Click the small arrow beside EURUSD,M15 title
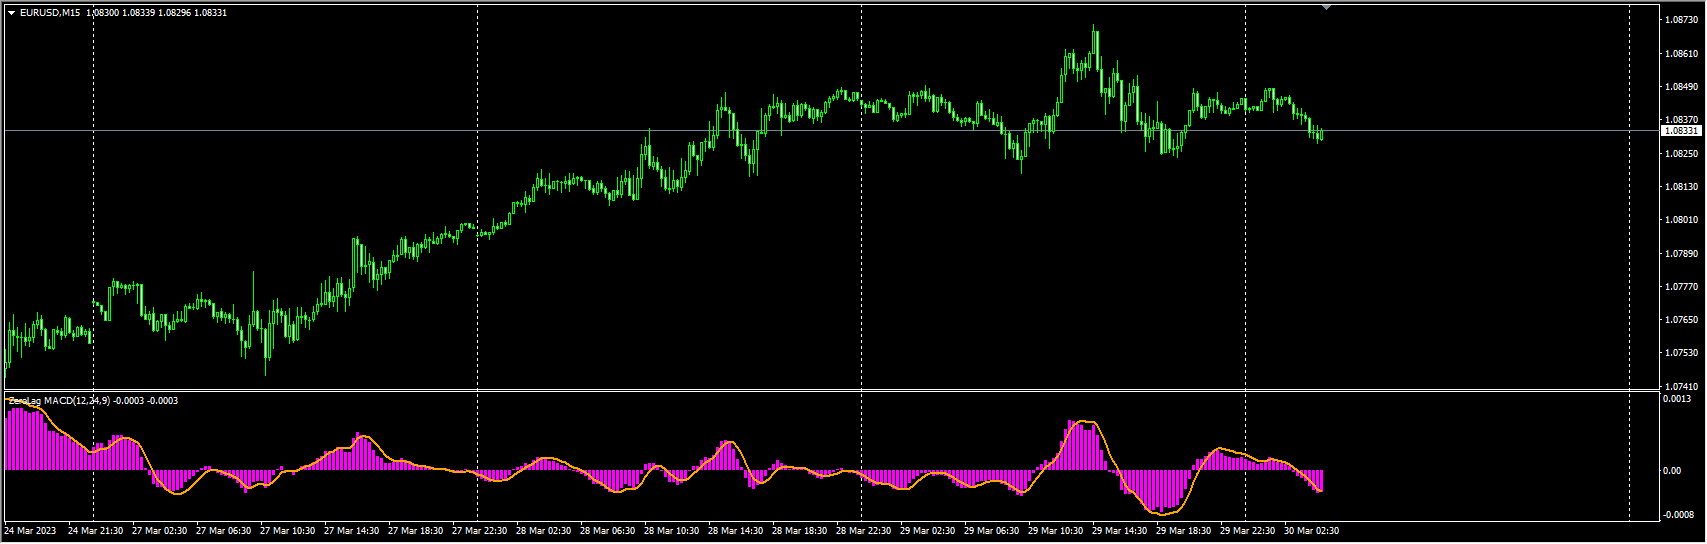The height and width of the screenshot is (544, 1707). (x=11, y=13)
